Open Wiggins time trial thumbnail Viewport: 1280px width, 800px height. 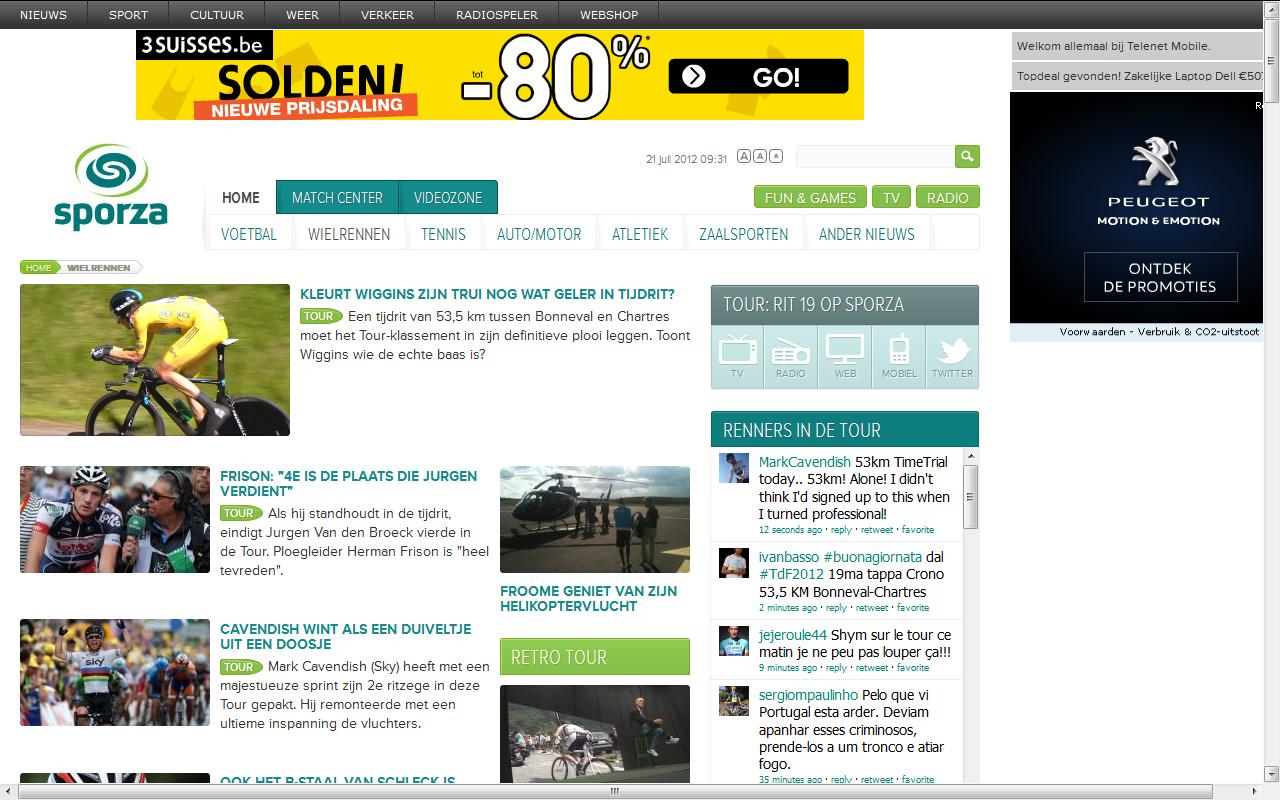155,360
